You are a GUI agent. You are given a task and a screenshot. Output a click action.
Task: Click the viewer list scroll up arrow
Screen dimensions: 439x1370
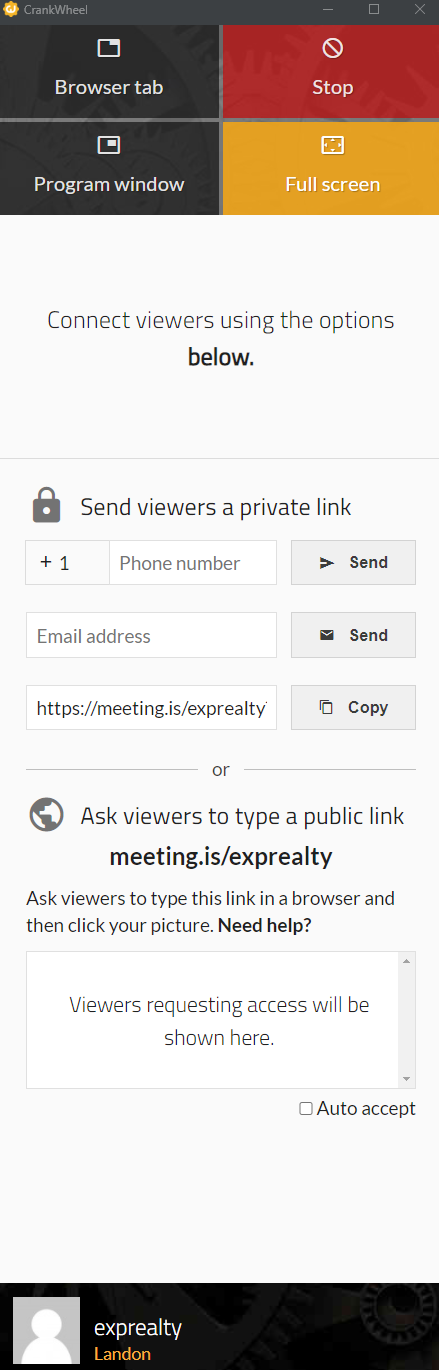(406, 962)
